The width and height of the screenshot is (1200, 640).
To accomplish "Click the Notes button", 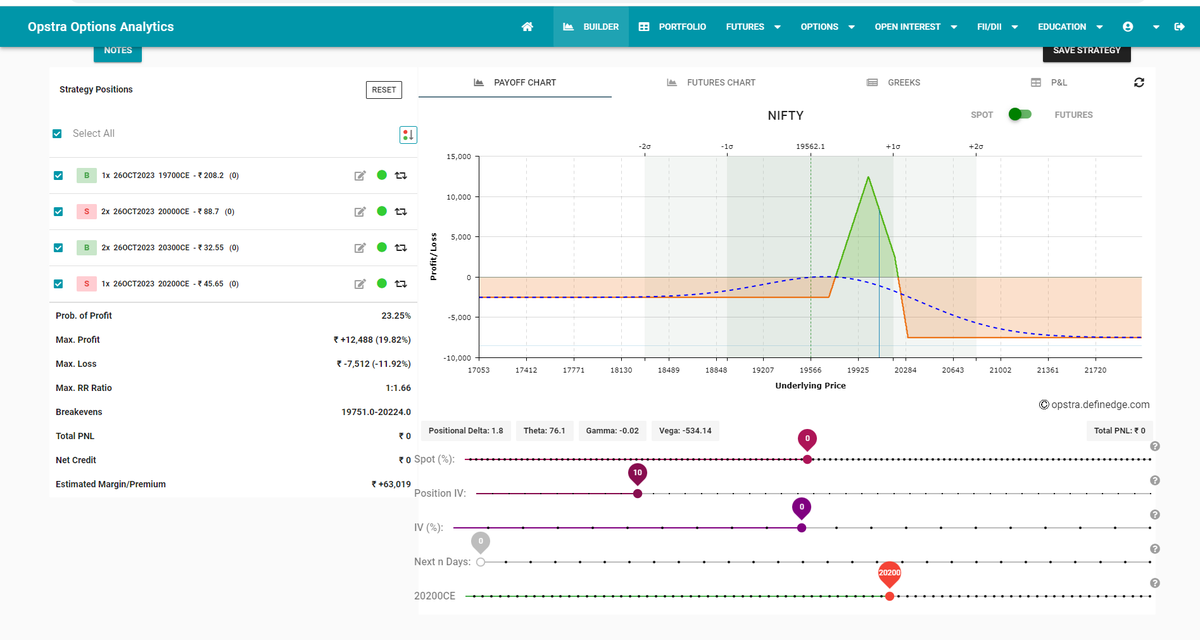I will [118, 51].
